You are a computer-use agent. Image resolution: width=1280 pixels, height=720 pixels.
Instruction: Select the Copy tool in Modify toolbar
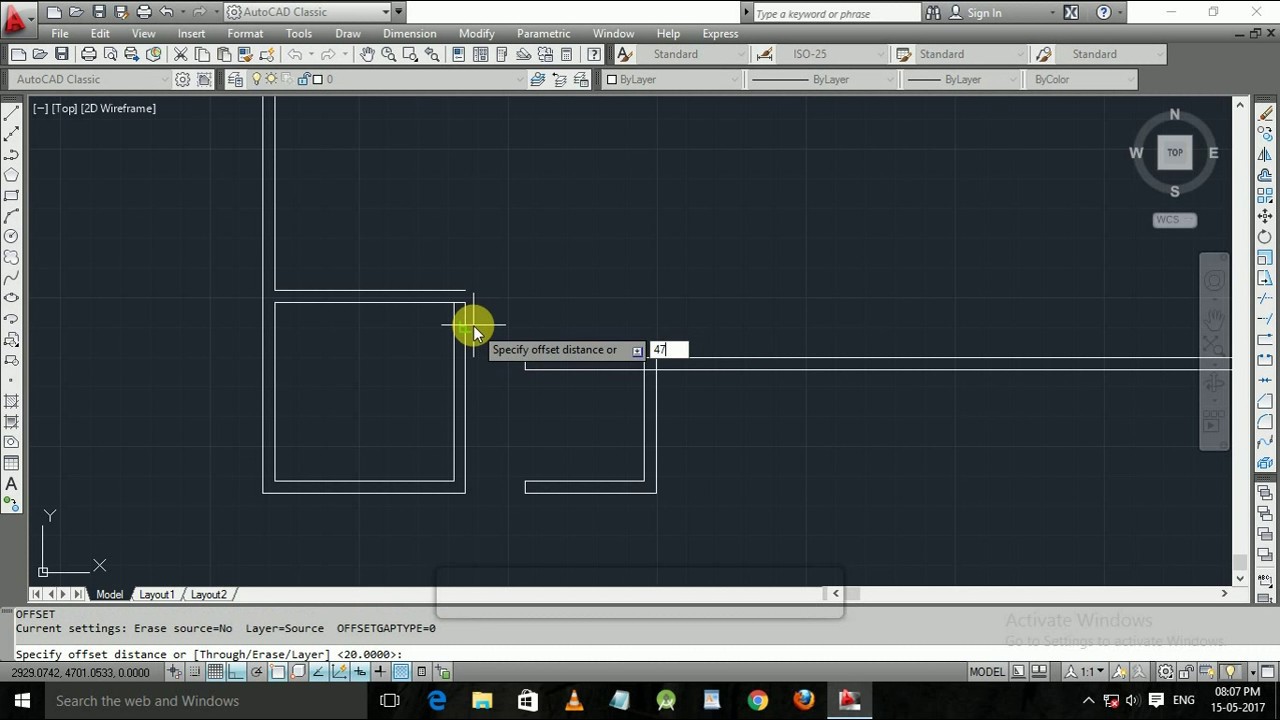point(1265,134)
